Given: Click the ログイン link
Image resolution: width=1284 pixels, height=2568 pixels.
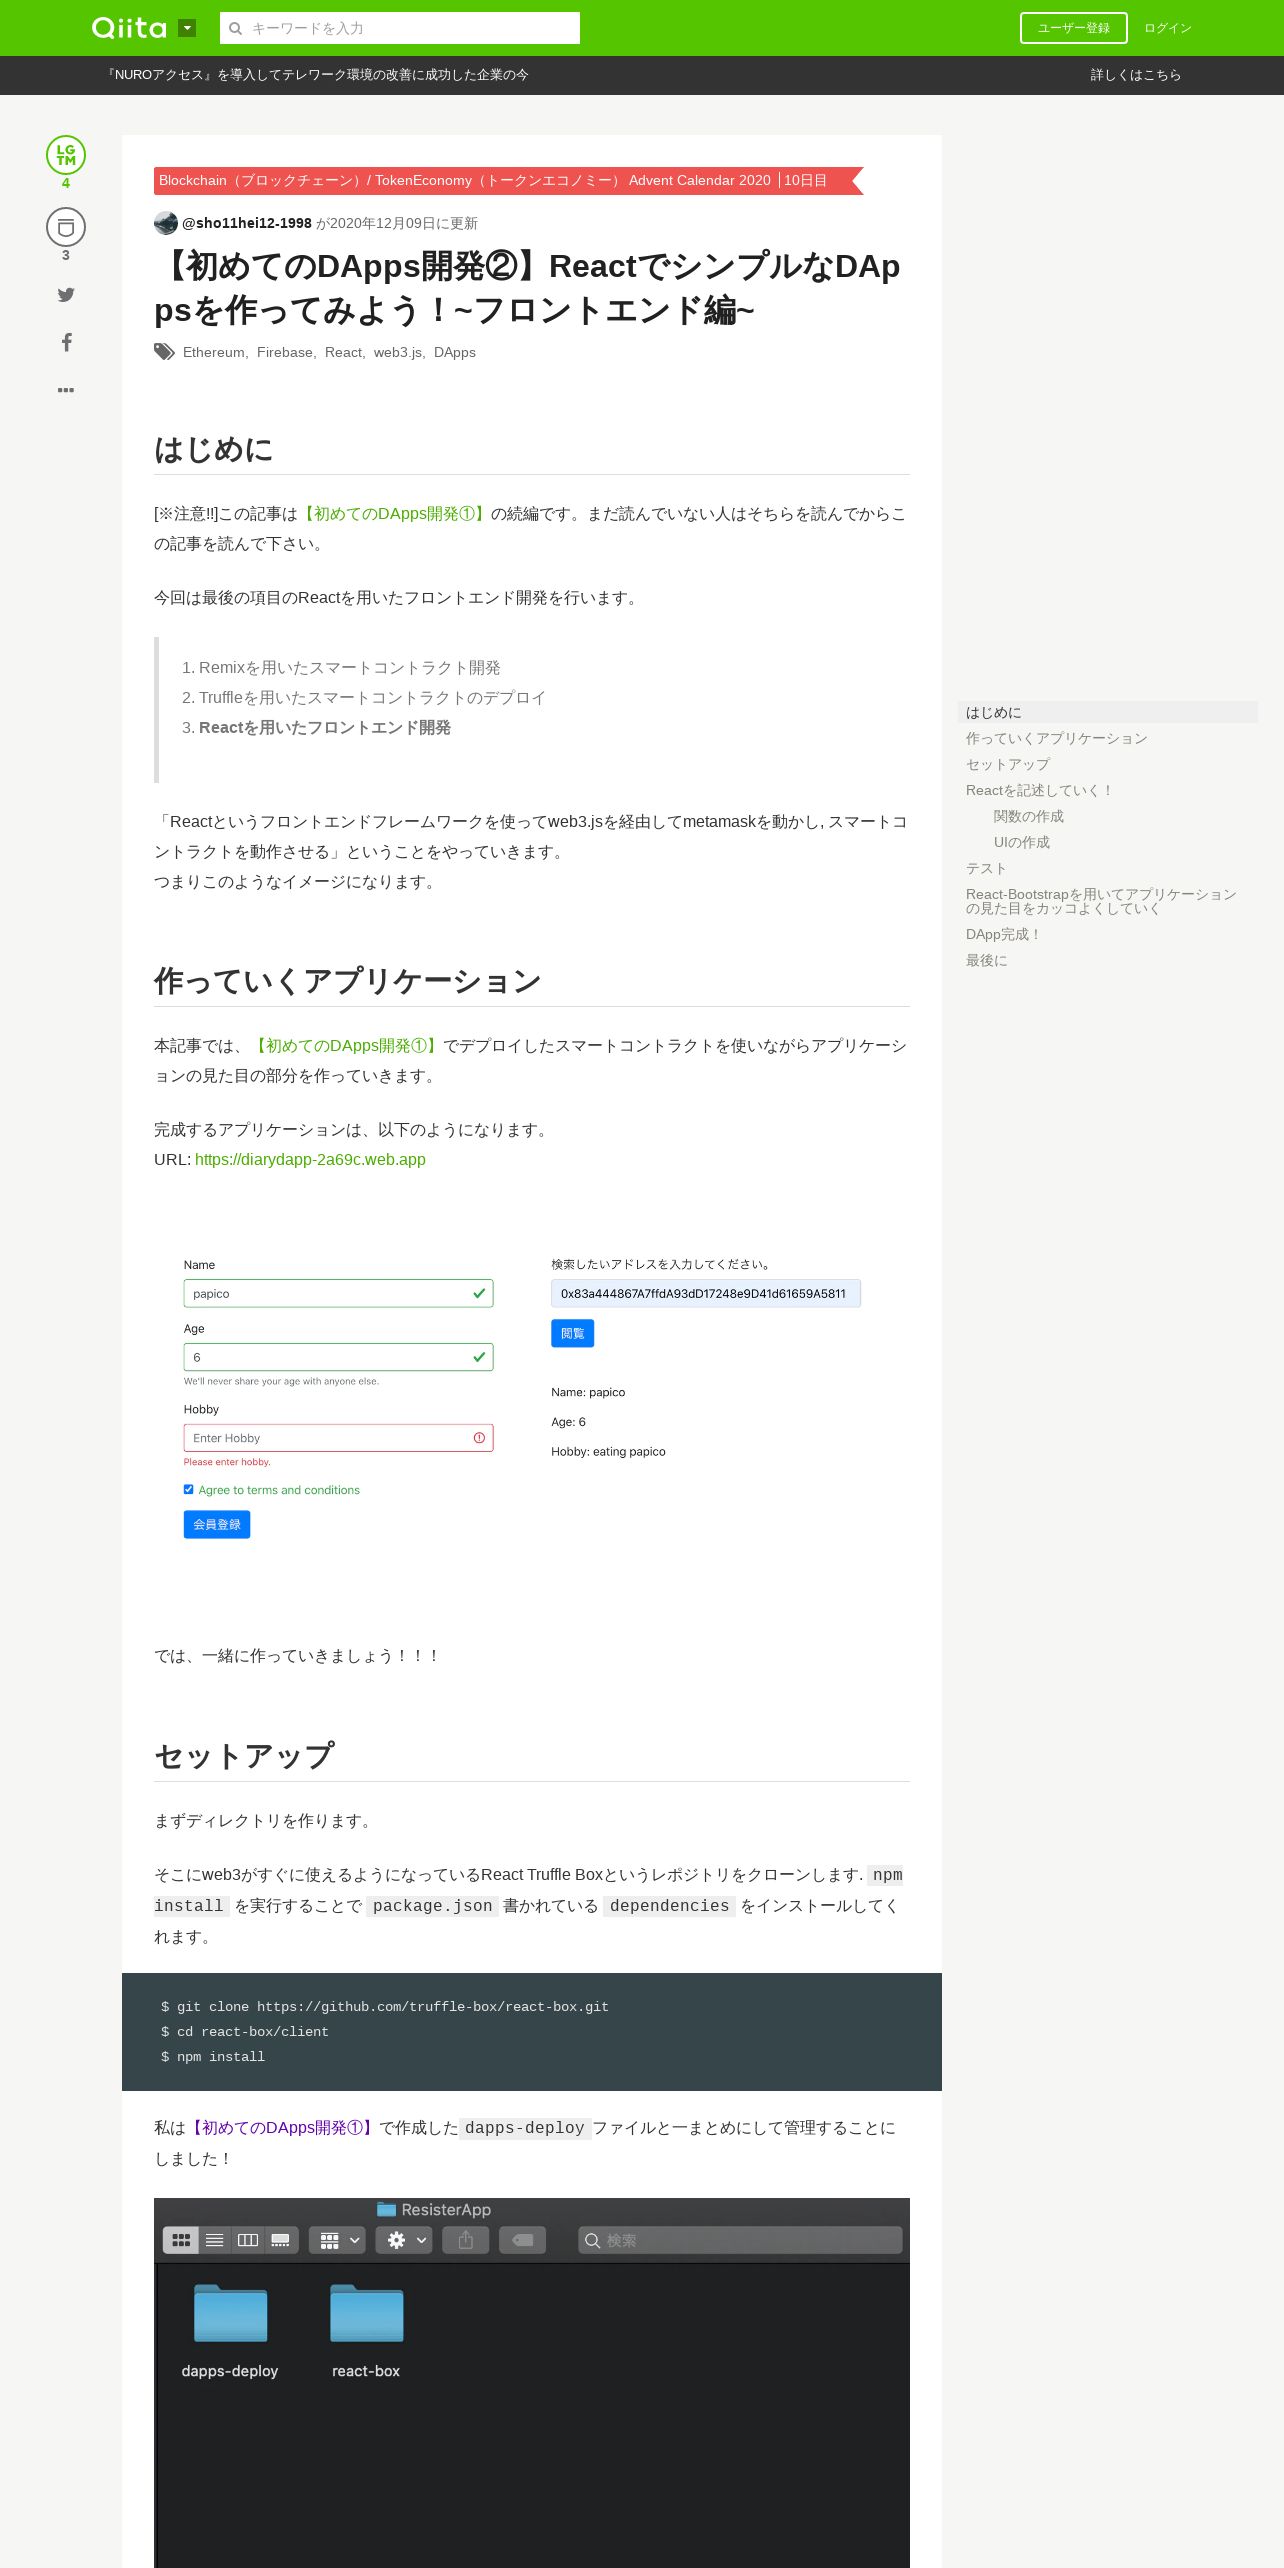Looking at the screenshot, I should click(x=1167, y=28).
